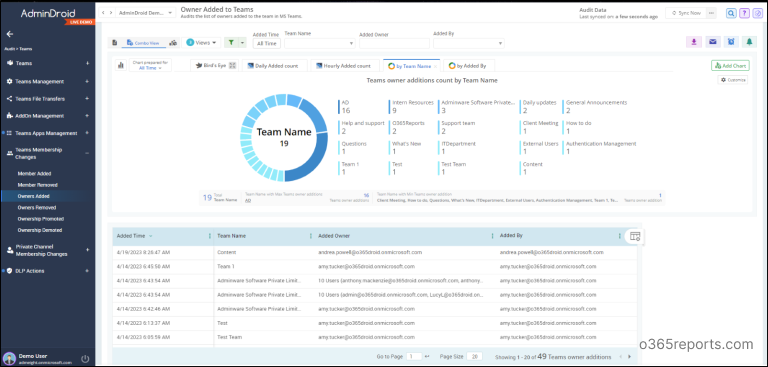The image size is (768, 367).
Task: Click the download export icon
Action: 694,42
